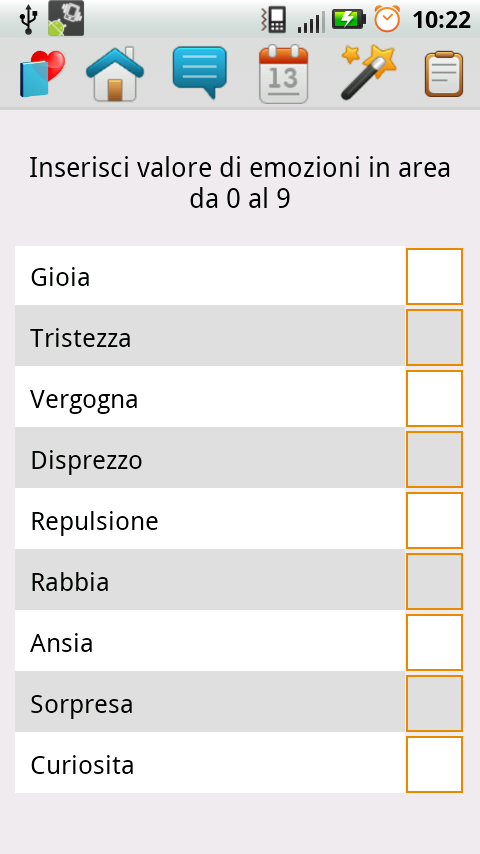
Task: Tap the battery charging status icon
Action: pos(349,20)
